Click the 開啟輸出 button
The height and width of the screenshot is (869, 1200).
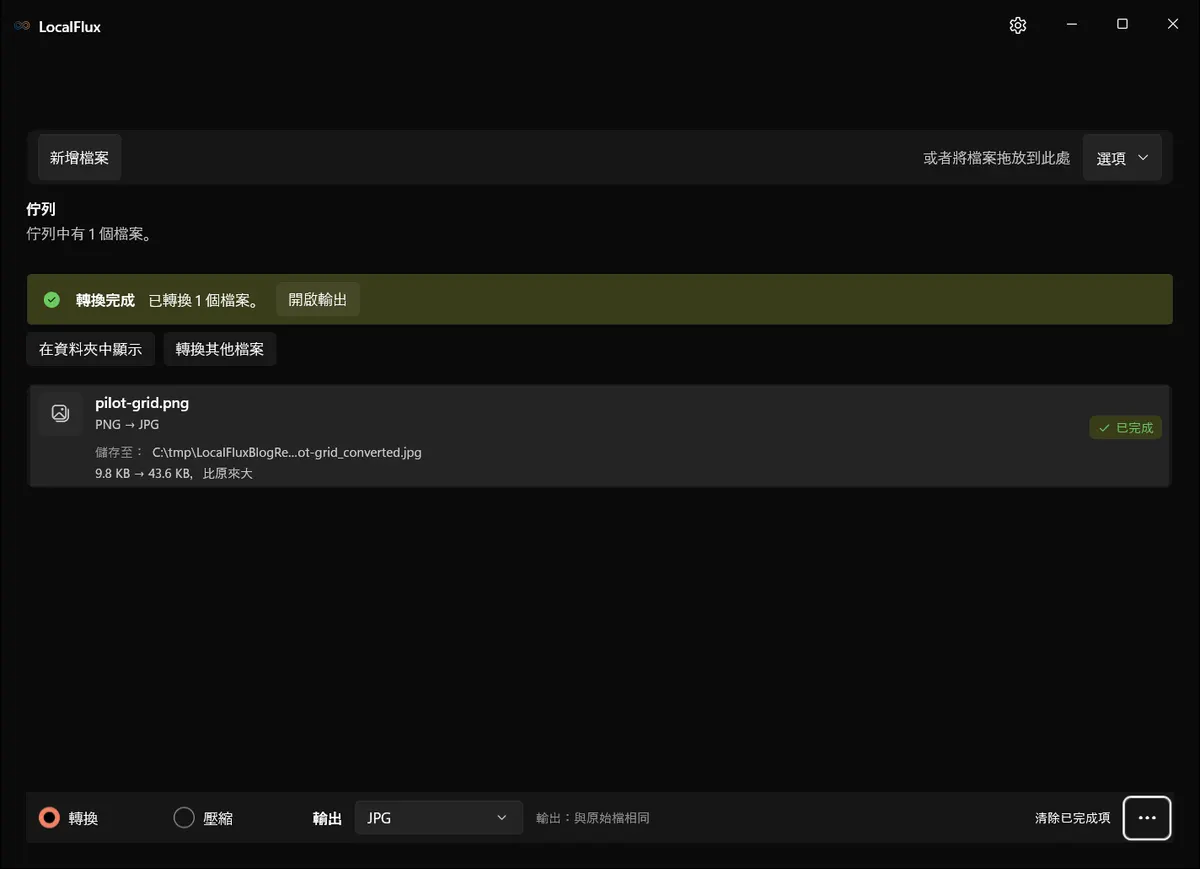[x=318, y=300]
